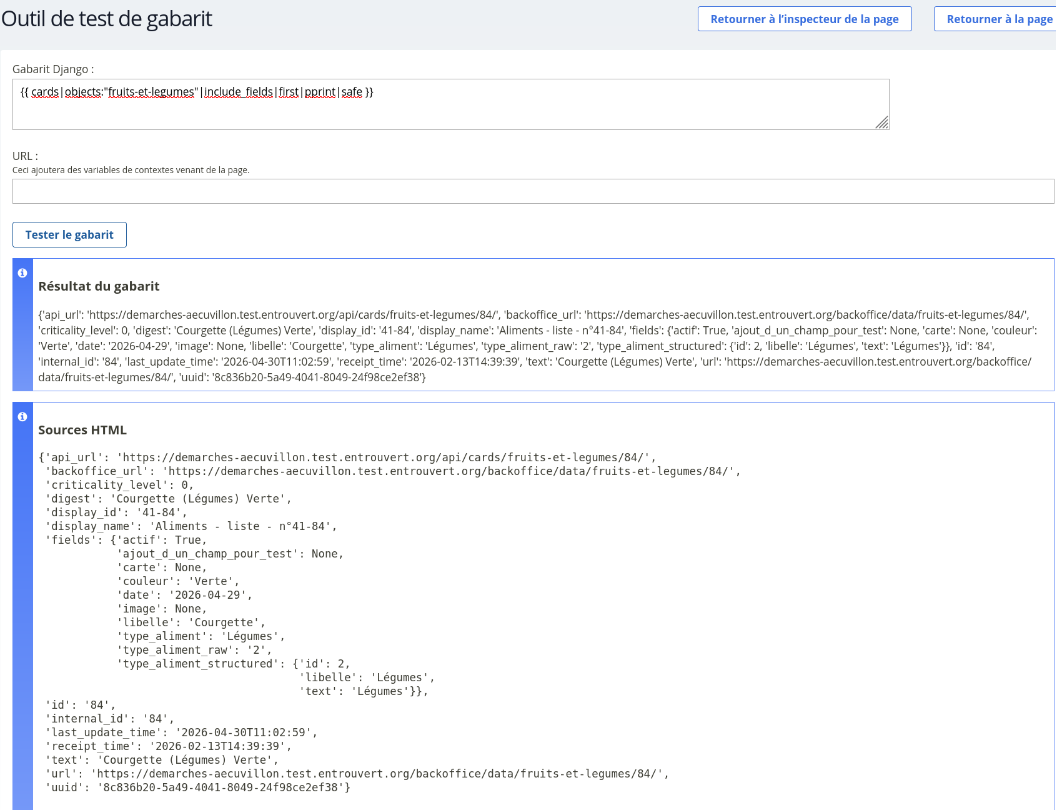The width and height of the screenshot is (1056, 810).
Task: Click the 'backoffice_url' line in Sources HTML
Action: (x=391, y=470)
